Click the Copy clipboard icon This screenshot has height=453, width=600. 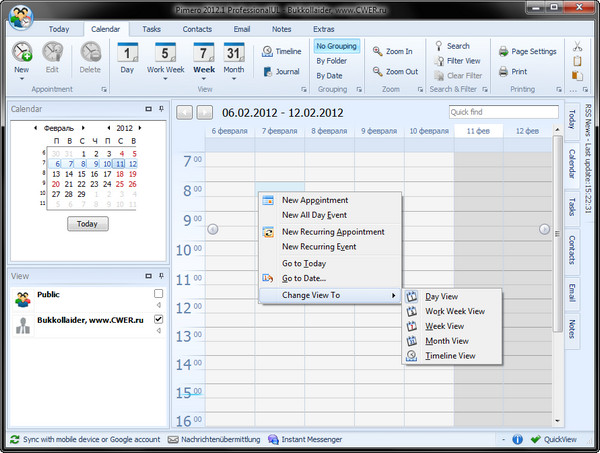[x=577, y=61]
